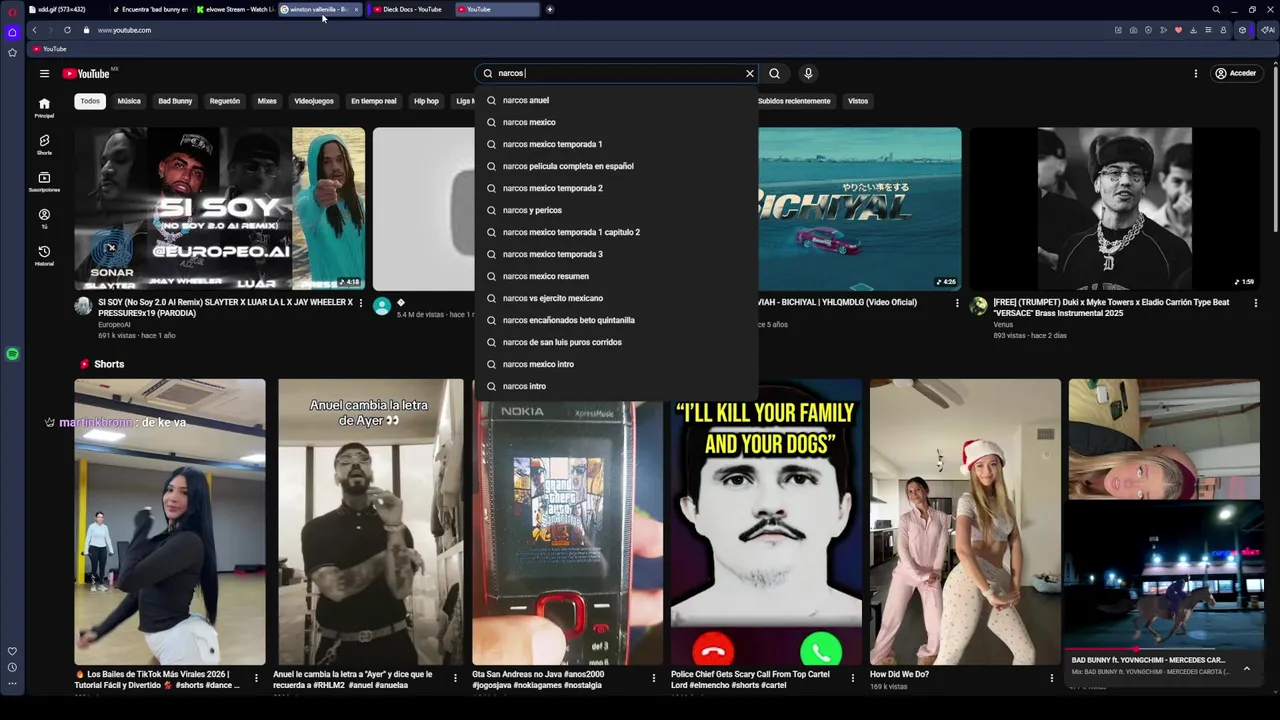This screenshot has width=1280, height=720.
Task: Open options for 'Los Bailes de TikTok' short
Action: 256,678
